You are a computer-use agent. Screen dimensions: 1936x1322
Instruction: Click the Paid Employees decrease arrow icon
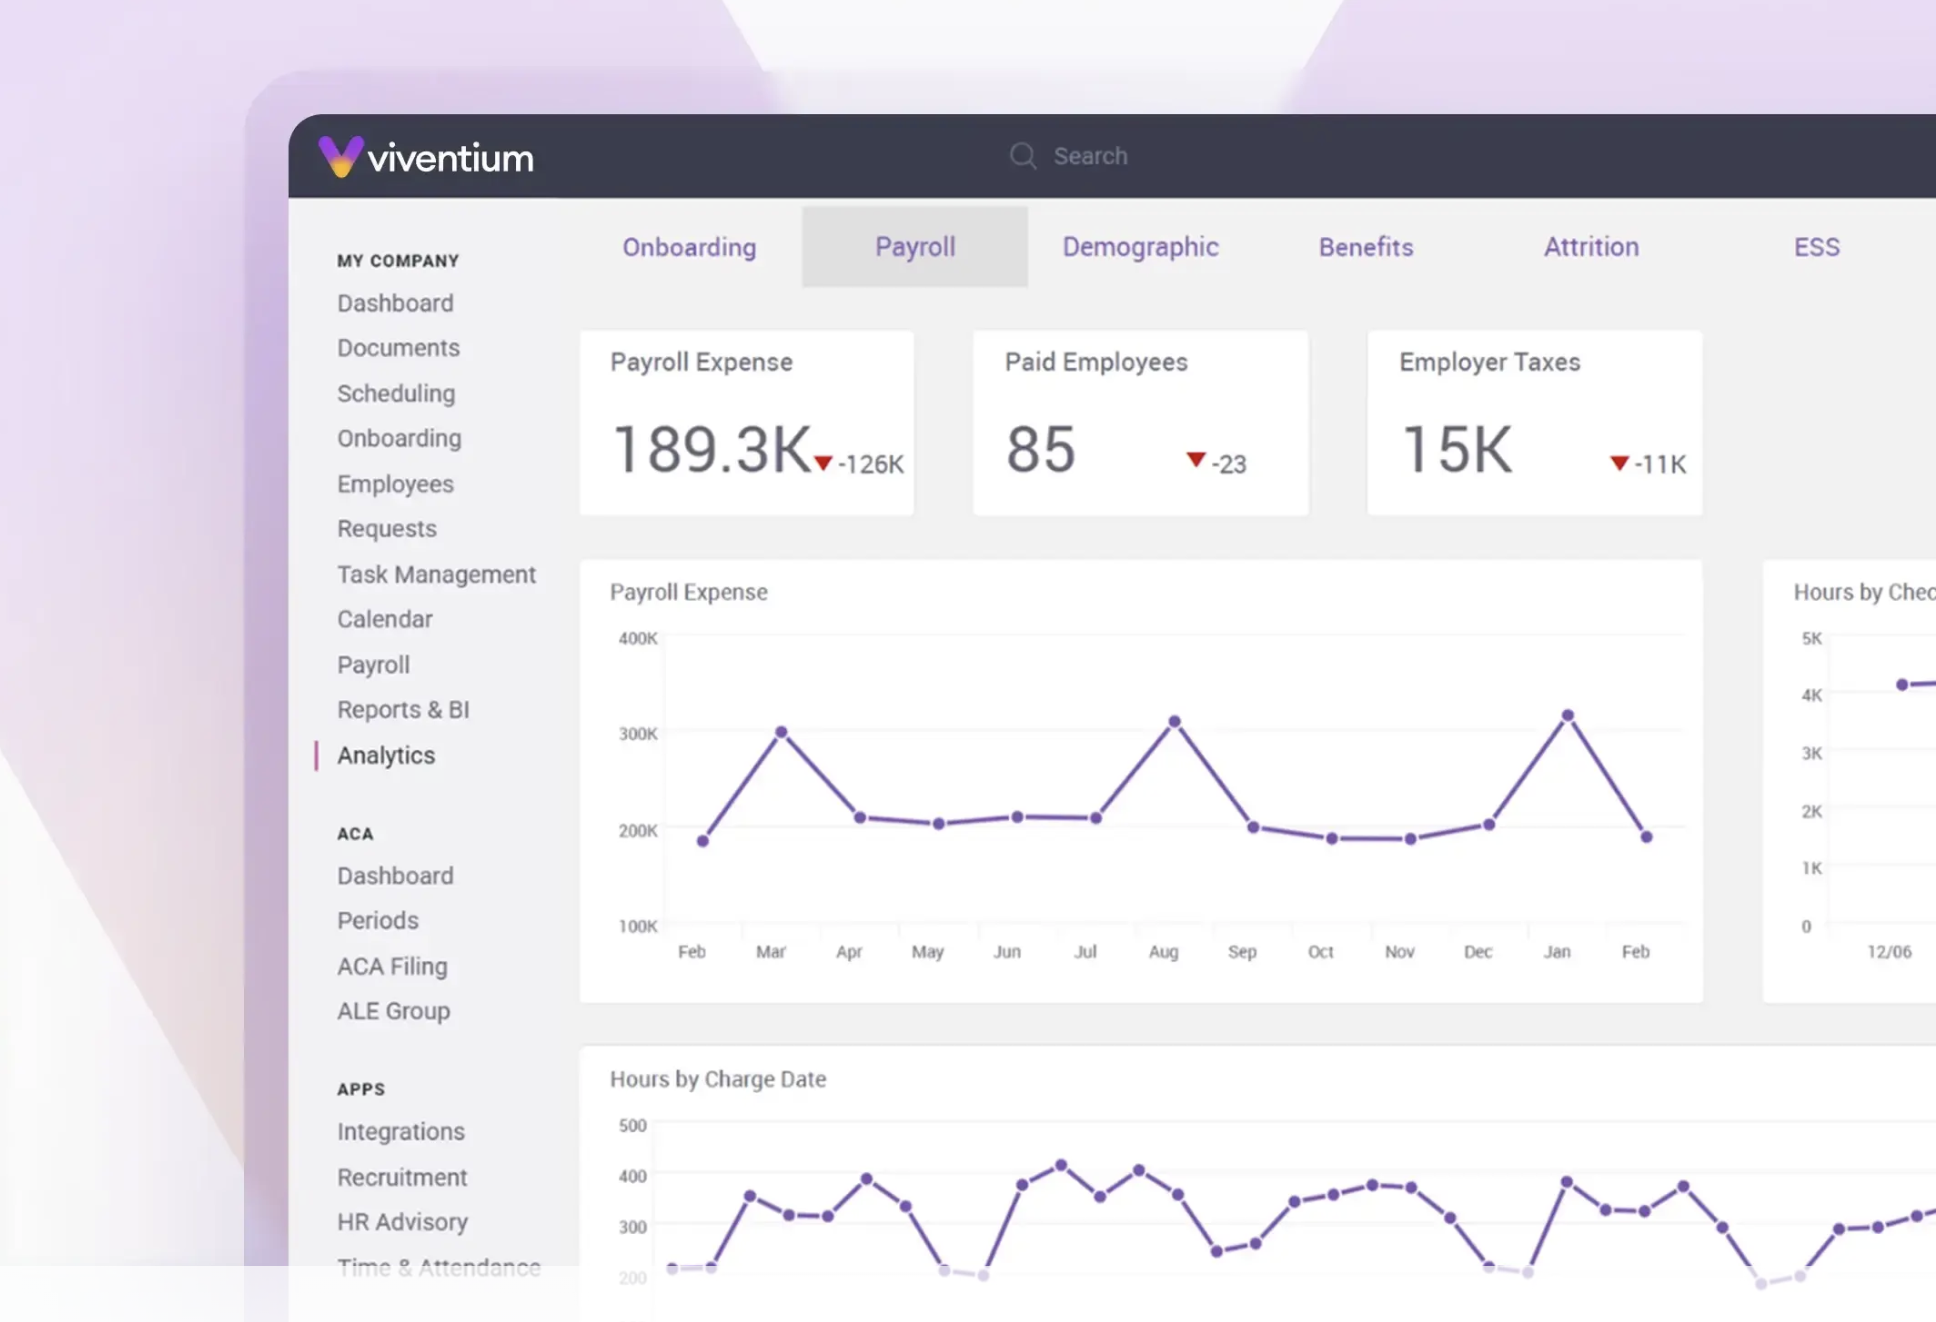click(x=1195, y=459)
